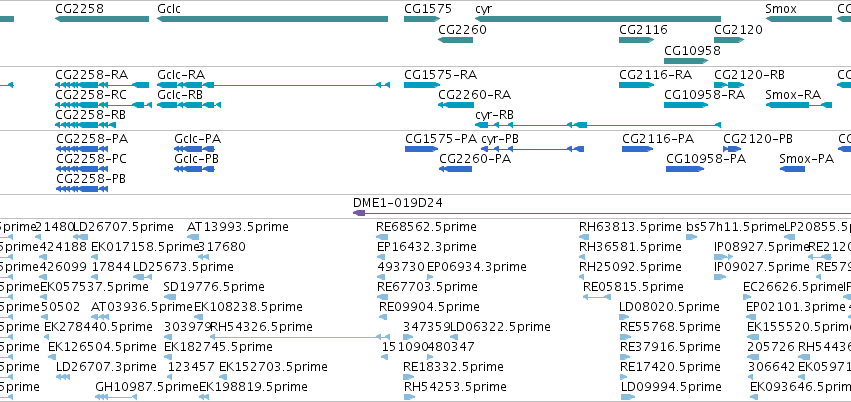Click EST RH54253.5prime
This screenshot has height=402, width=851.
[455, 387]
